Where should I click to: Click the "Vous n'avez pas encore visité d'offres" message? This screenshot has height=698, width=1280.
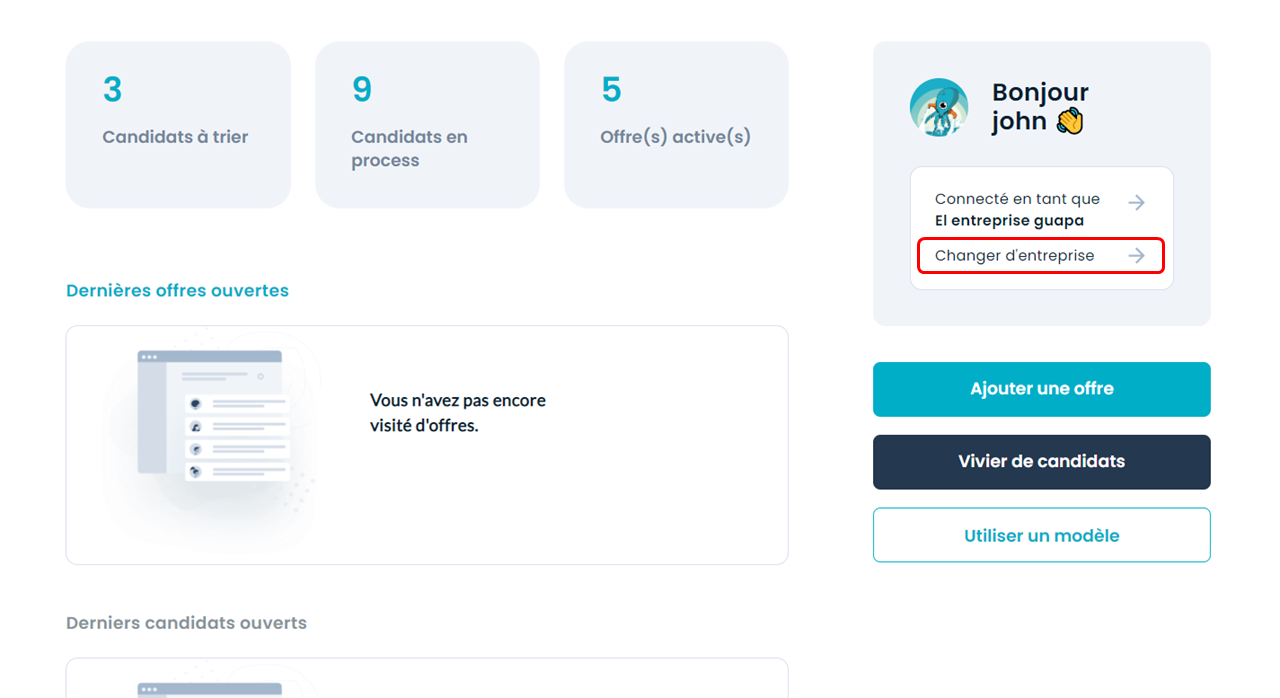pos(458,413)
